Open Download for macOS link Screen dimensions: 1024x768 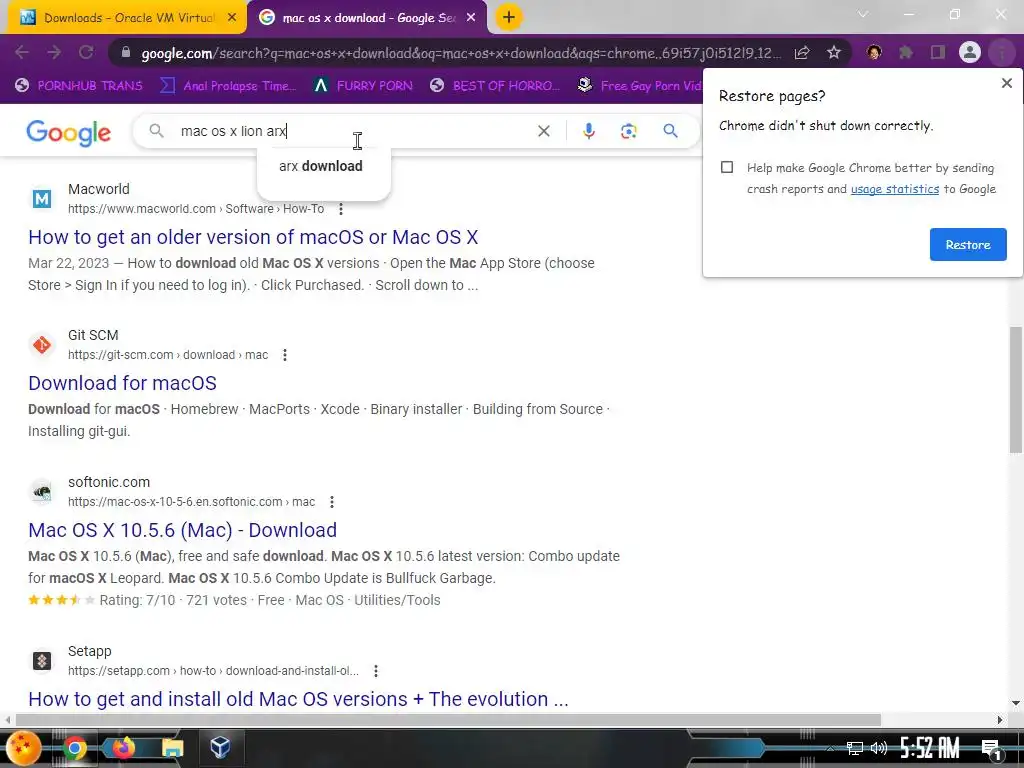coord(122,383)
